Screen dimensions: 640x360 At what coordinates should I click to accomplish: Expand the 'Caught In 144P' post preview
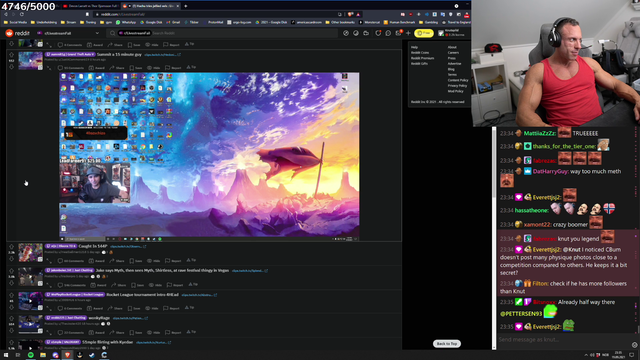click(x=49, y=260)
